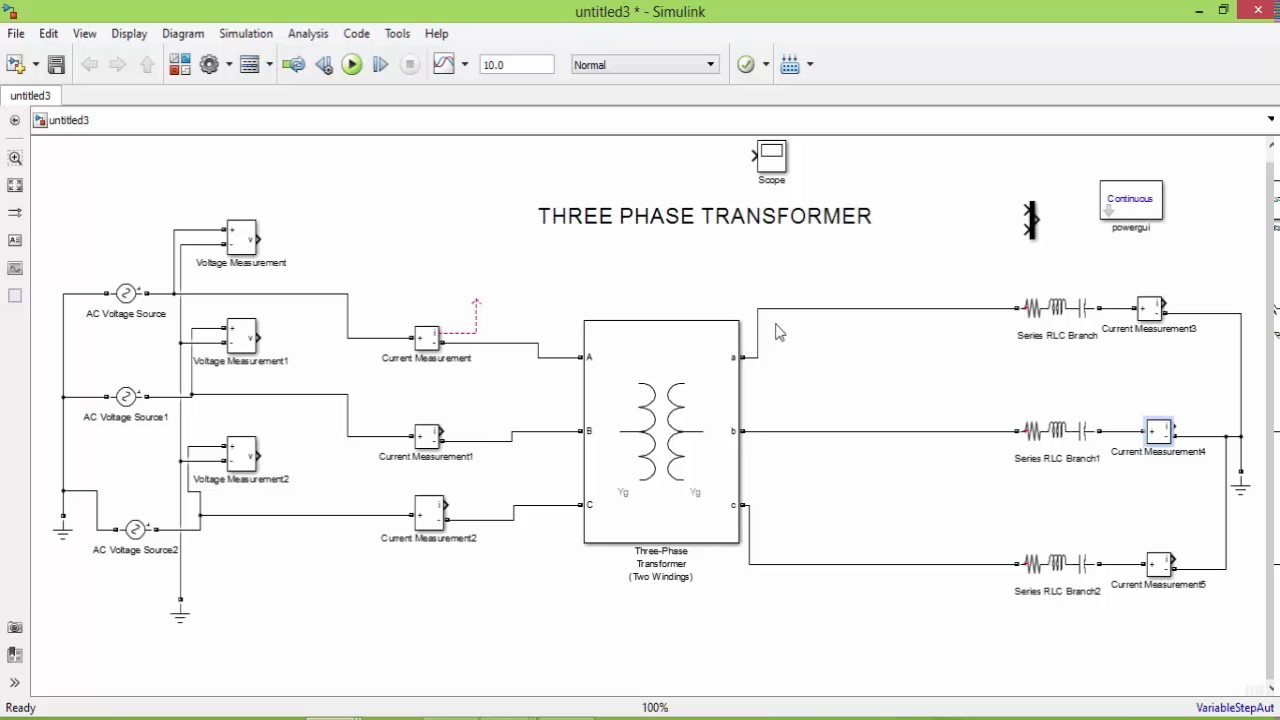This screenshot has width=1280, height=720.
Task: Click the Hide/Show Model Browser arrow icon
Action: [x=15, y=120]
